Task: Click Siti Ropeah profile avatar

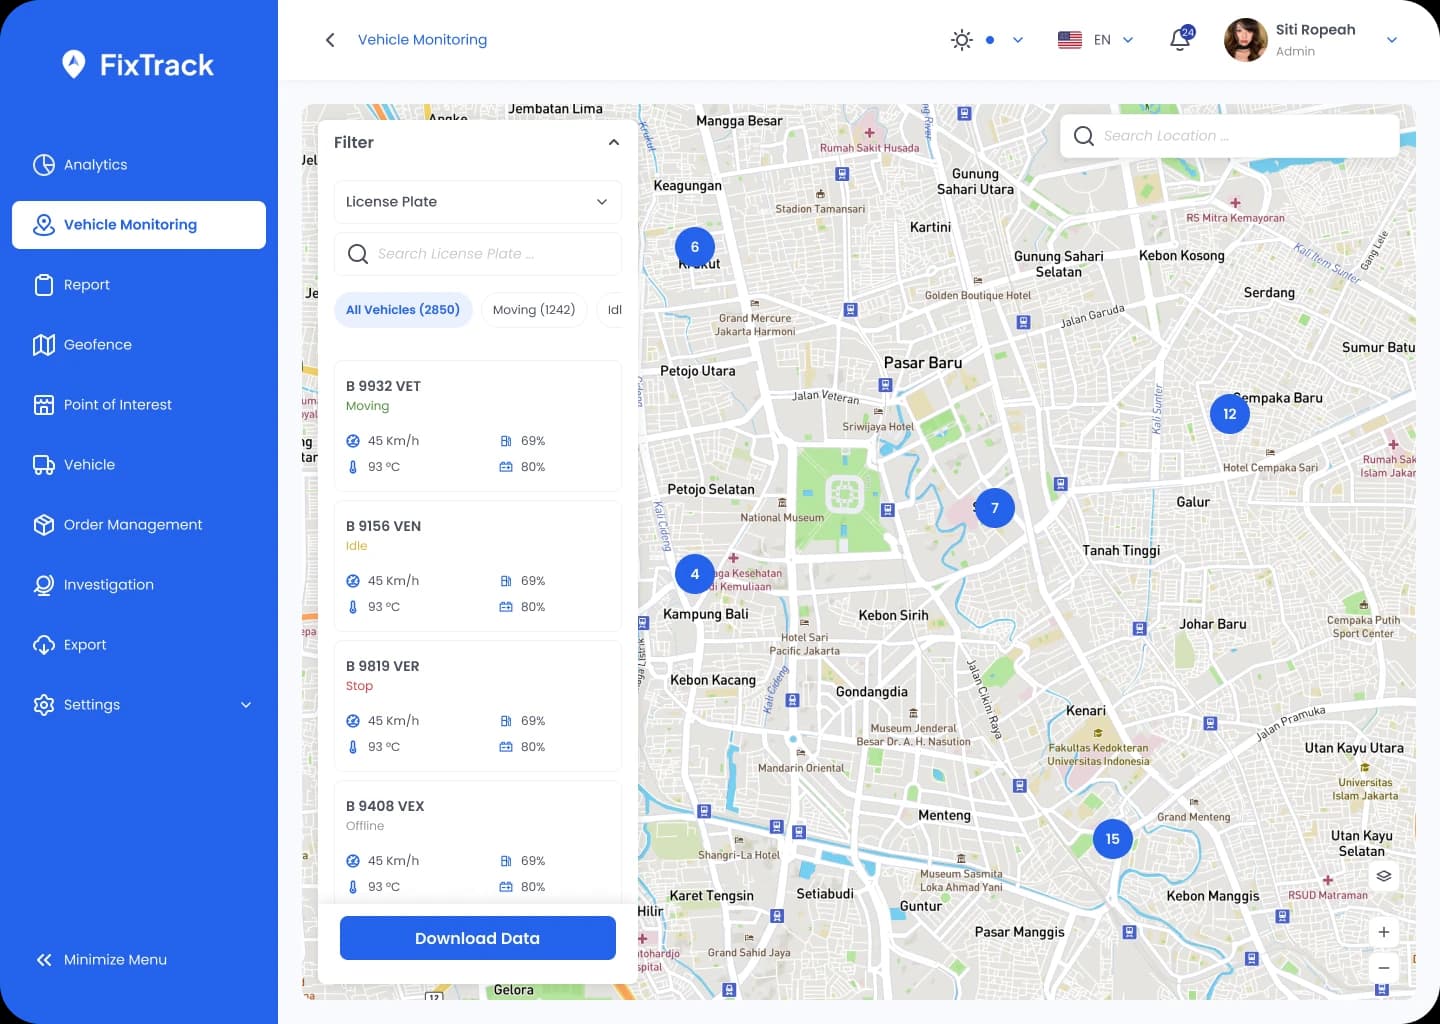Action: 1246,40
